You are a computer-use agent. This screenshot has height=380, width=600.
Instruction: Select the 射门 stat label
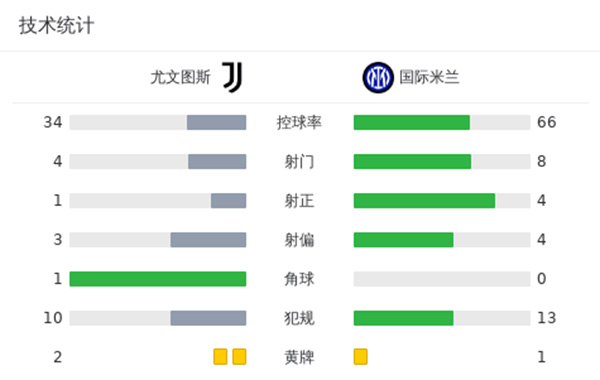299,161
